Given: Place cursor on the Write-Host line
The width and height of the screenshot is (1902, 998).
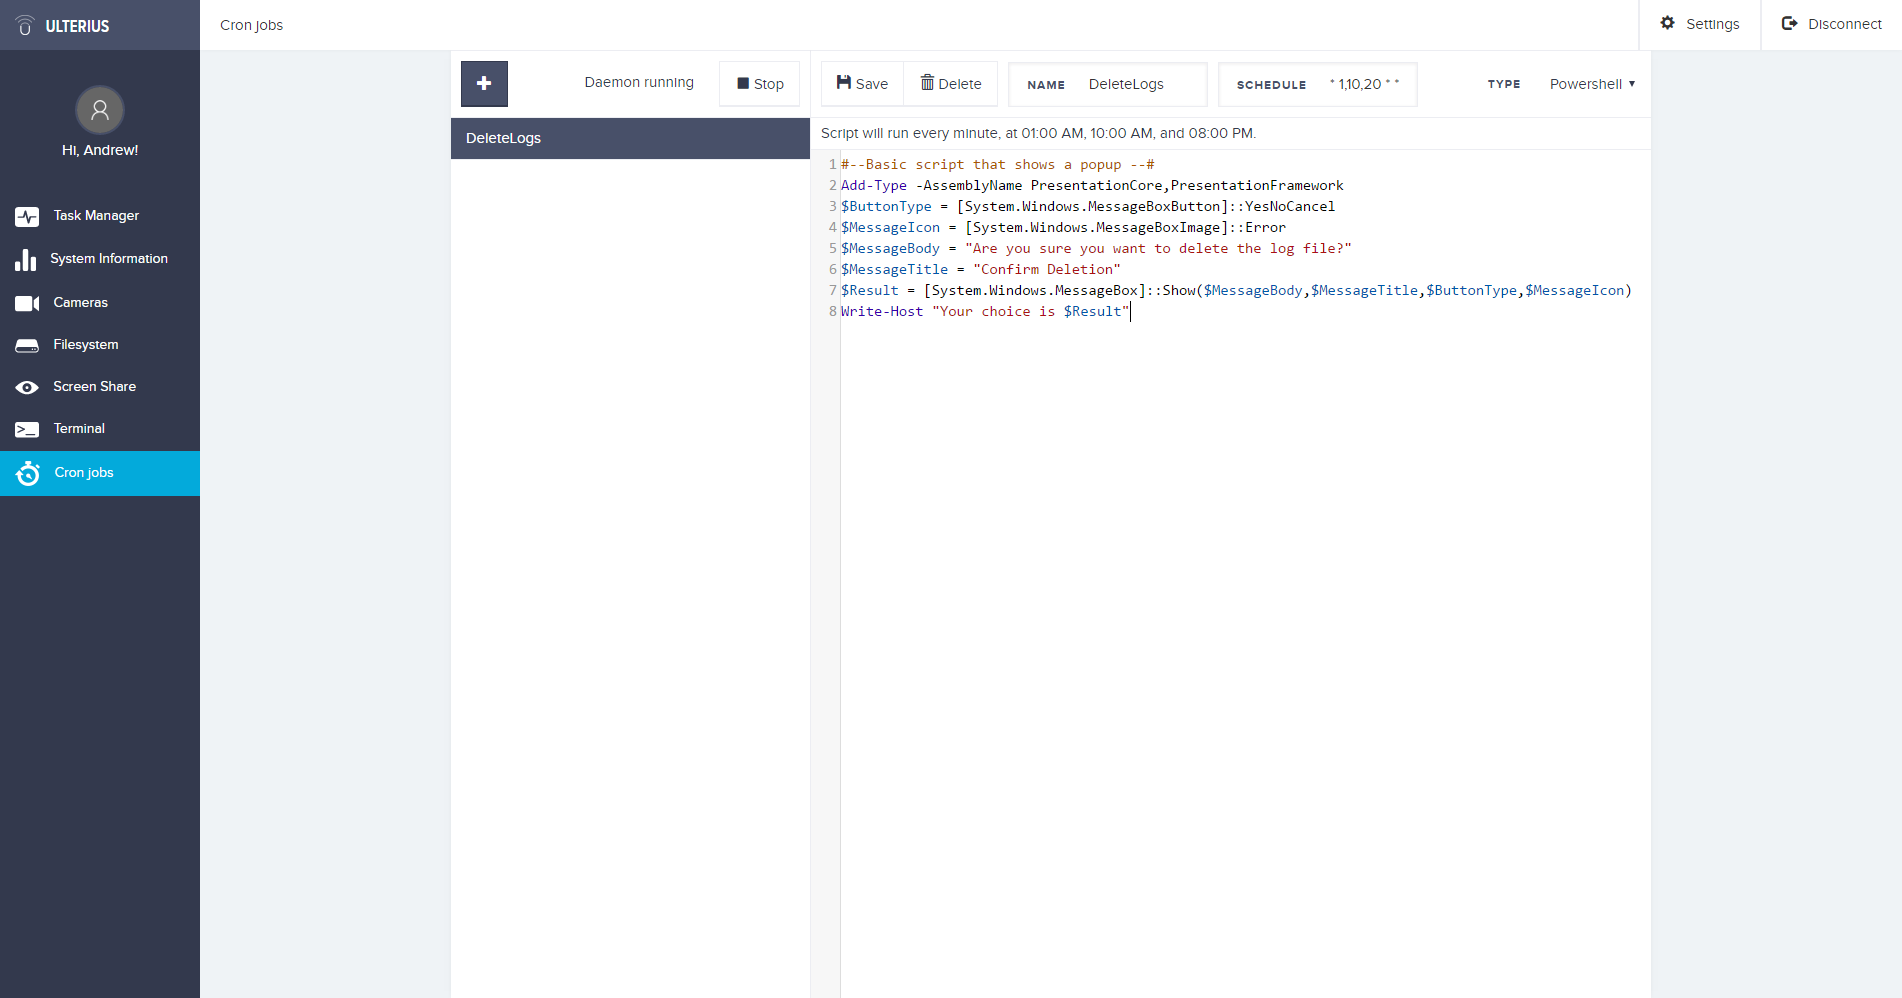Looking at the screenshot, I should click(x=985, y=311).
